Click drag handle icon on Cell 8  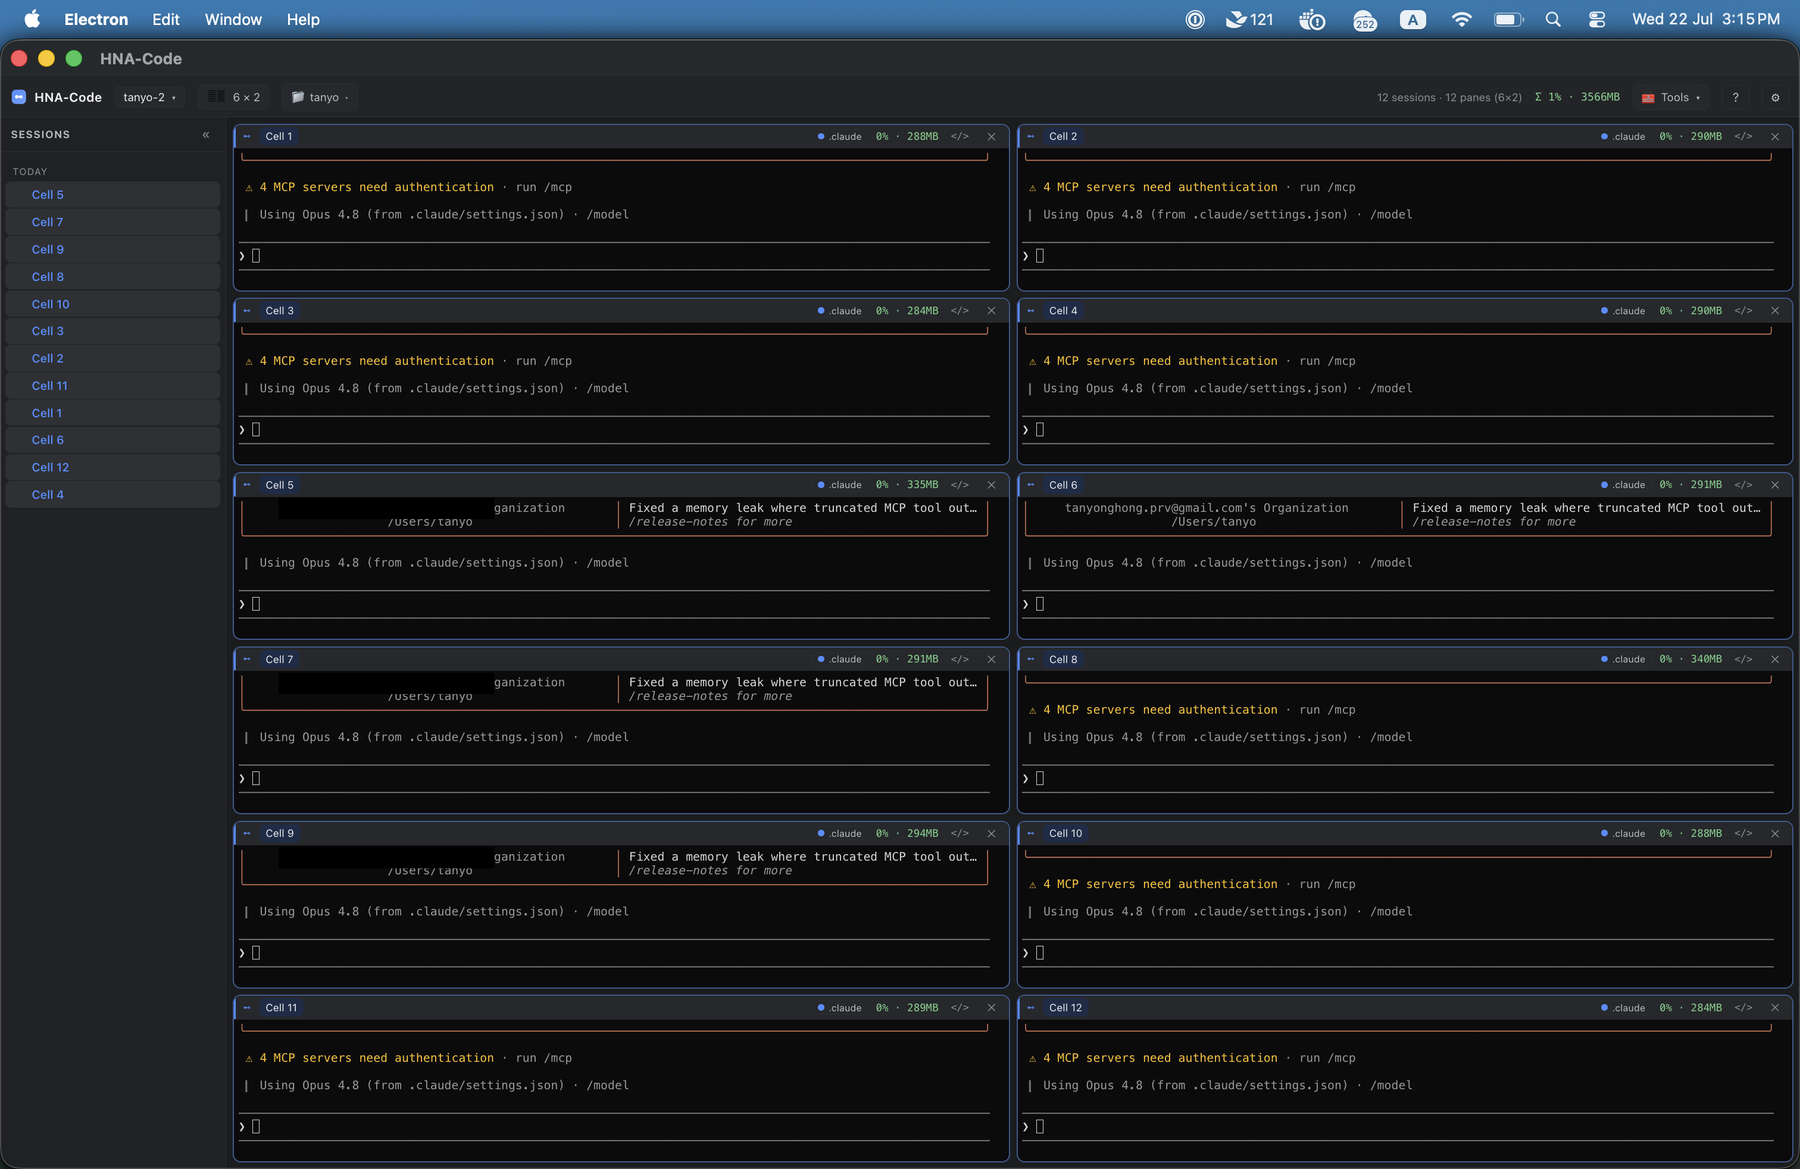[1031, 660]
